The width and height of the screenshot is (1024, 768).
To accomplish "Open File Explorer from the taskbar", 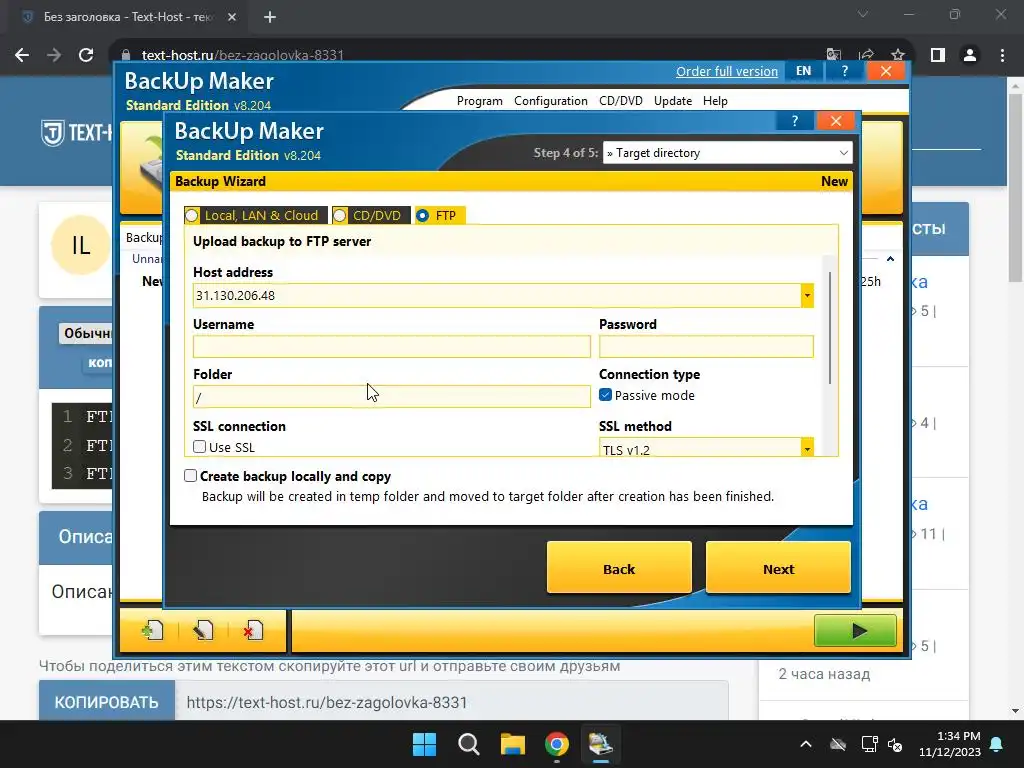I will (x=513, y=744).
